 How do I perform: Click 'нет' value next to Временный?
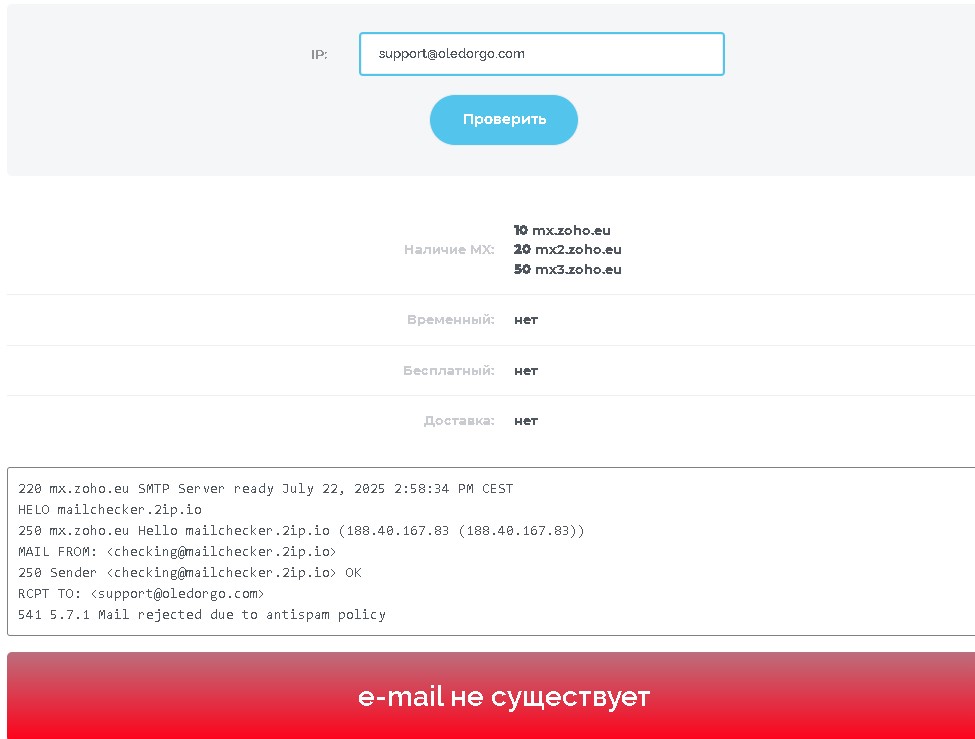[526, 320]
